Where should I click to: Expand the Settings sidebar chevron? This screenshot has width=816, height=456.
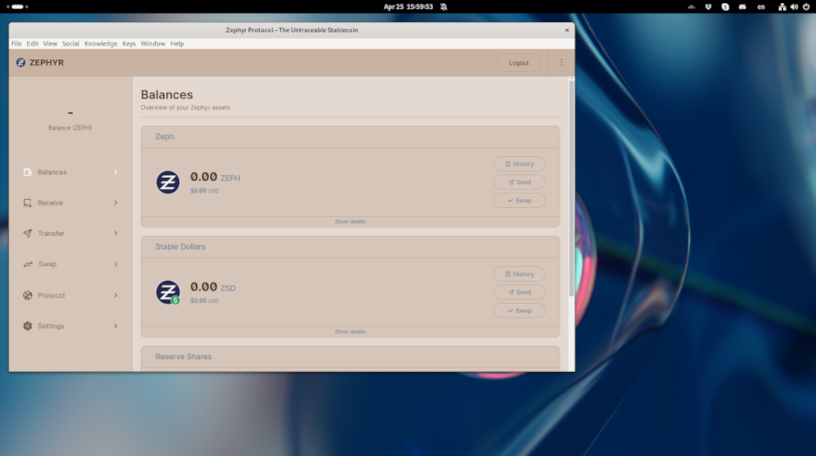click(x=116, y=326)
